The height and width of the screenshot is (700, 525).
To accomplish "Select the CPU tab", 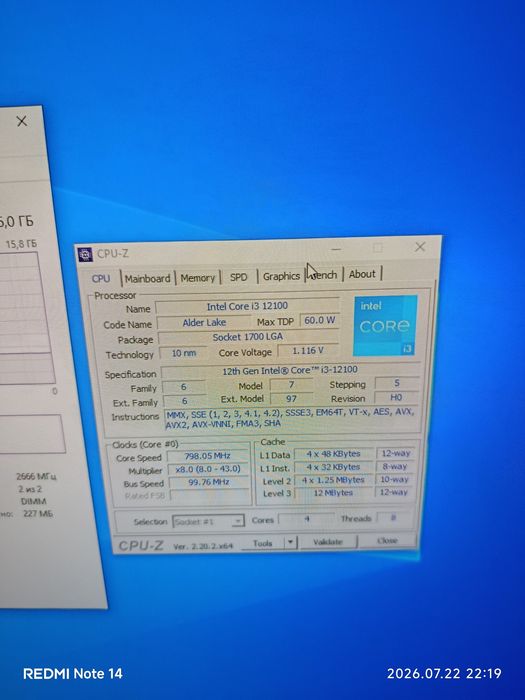I will 101,278.
